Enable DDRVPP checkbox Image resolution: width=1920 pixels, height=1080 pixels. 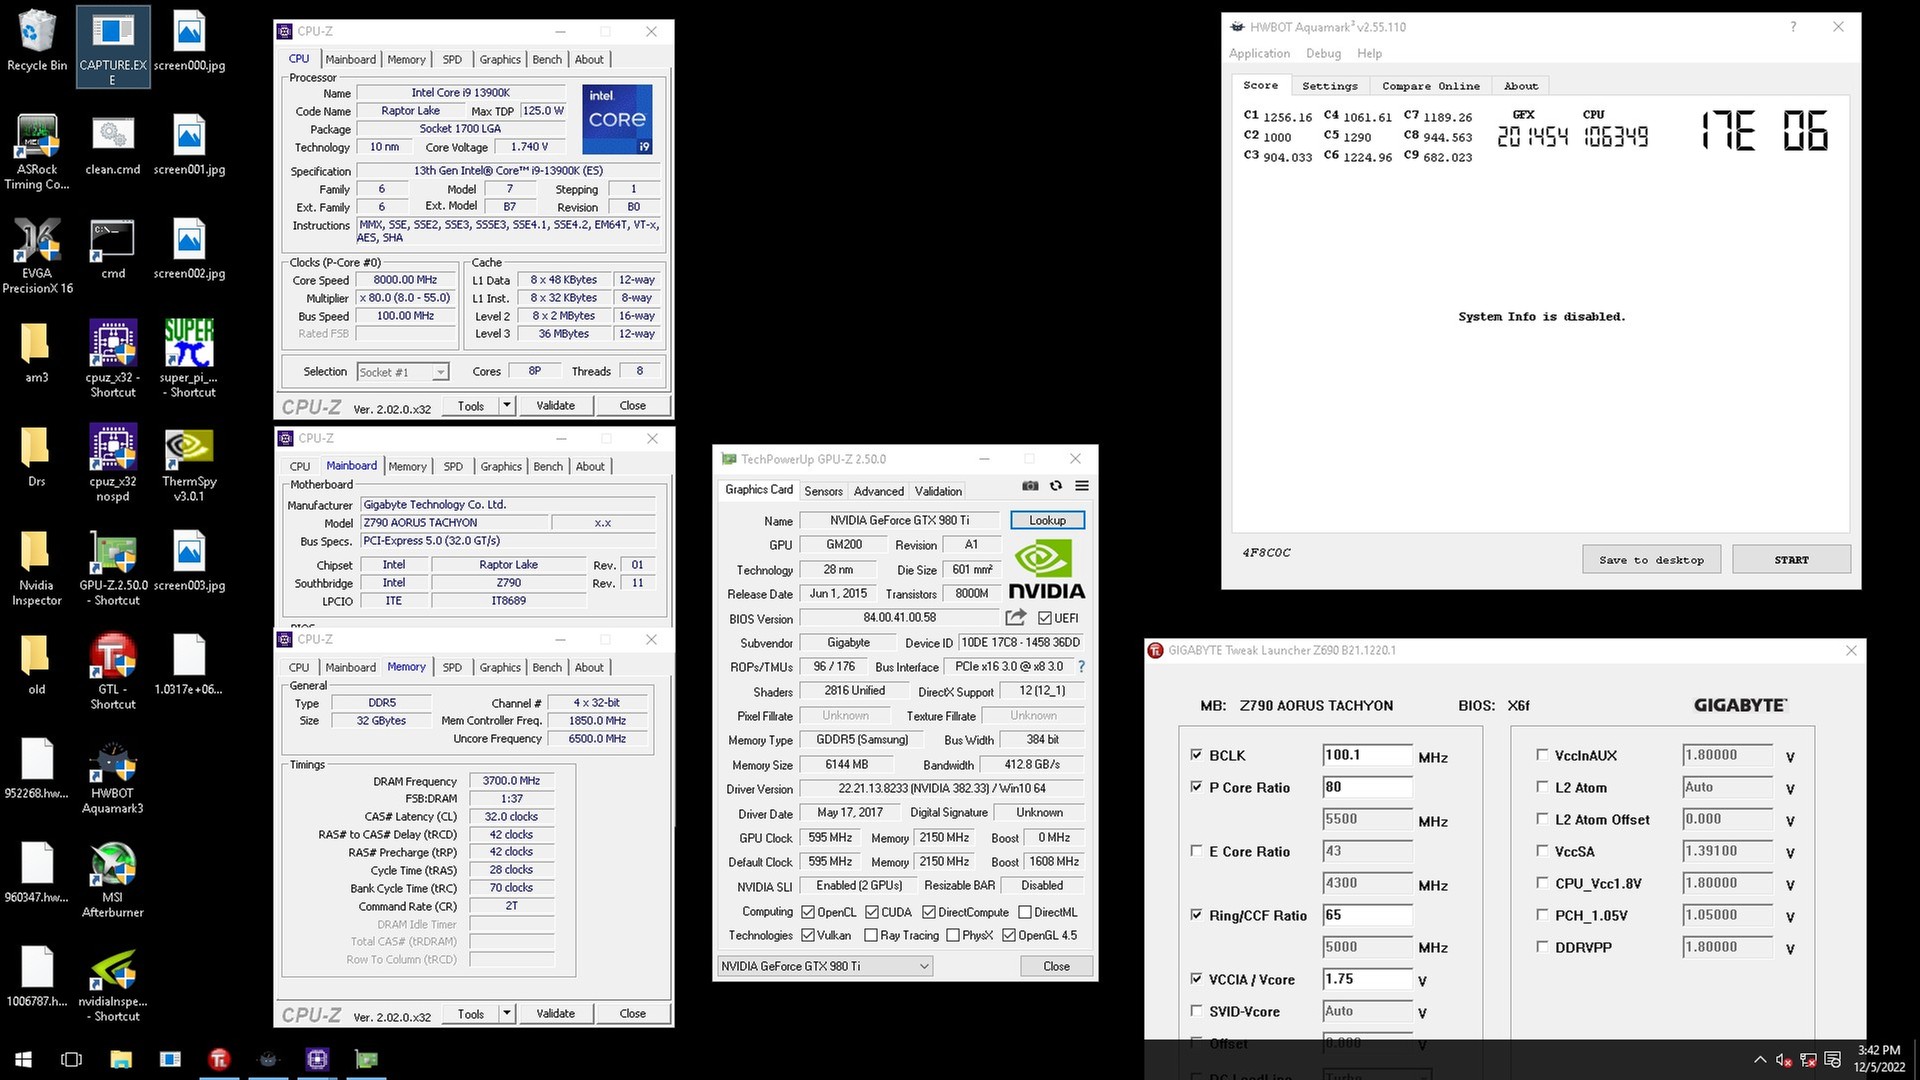[x=1542, y=947]
